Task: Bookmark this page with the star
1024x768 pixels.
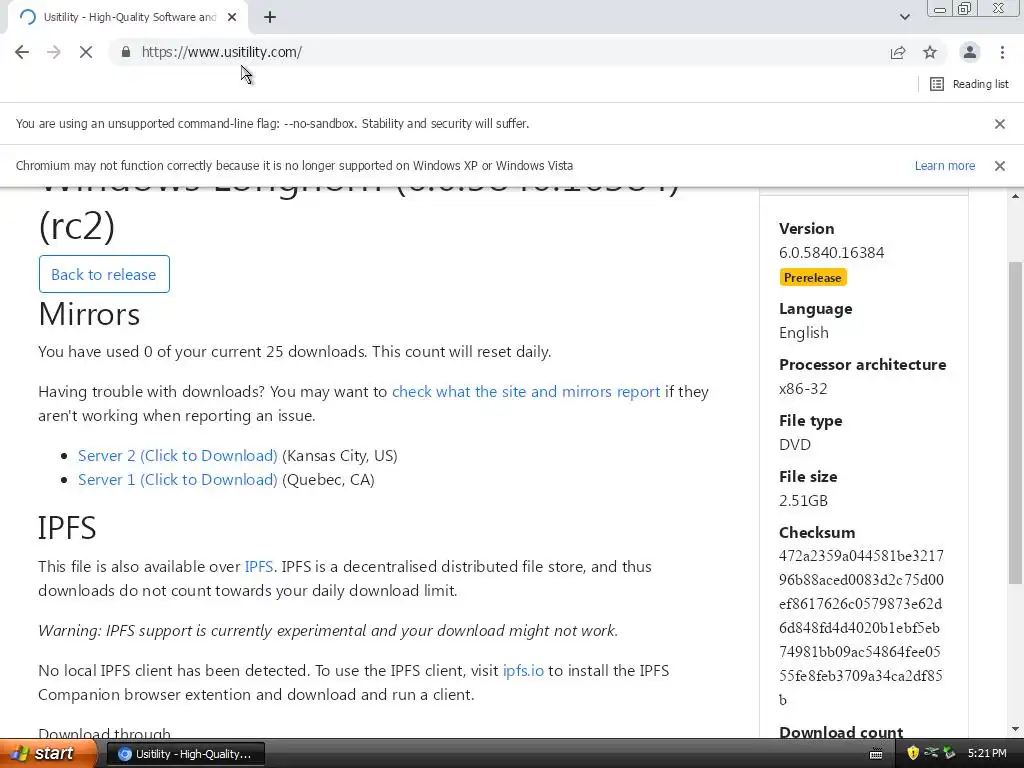Action: pos(930,52)
